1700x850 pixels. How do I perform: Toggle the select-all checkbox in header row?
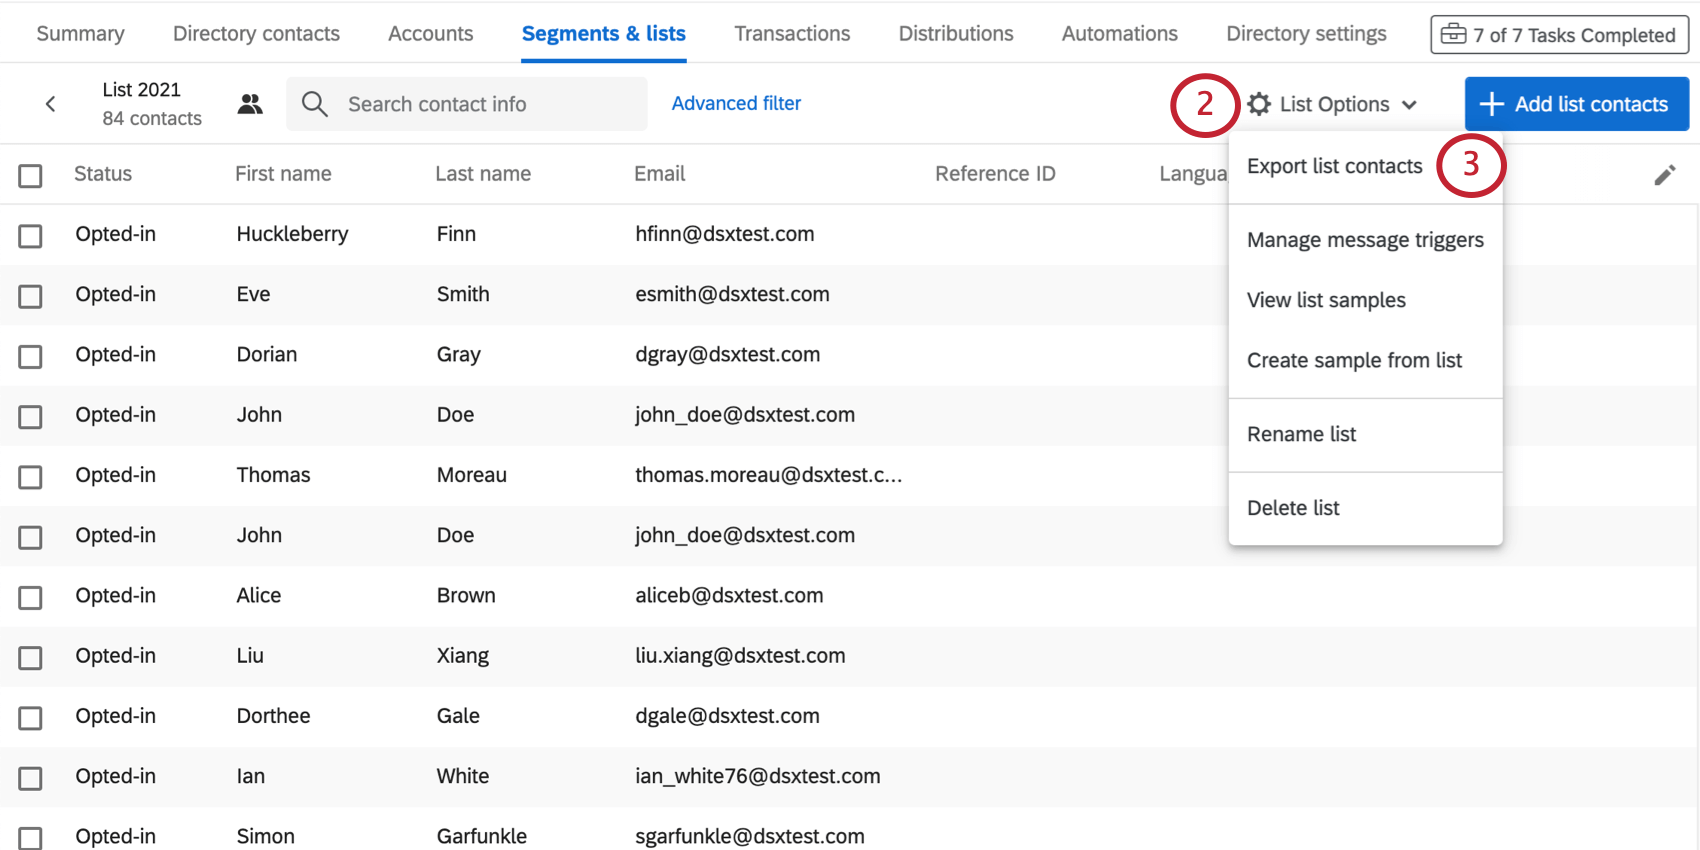31,176
